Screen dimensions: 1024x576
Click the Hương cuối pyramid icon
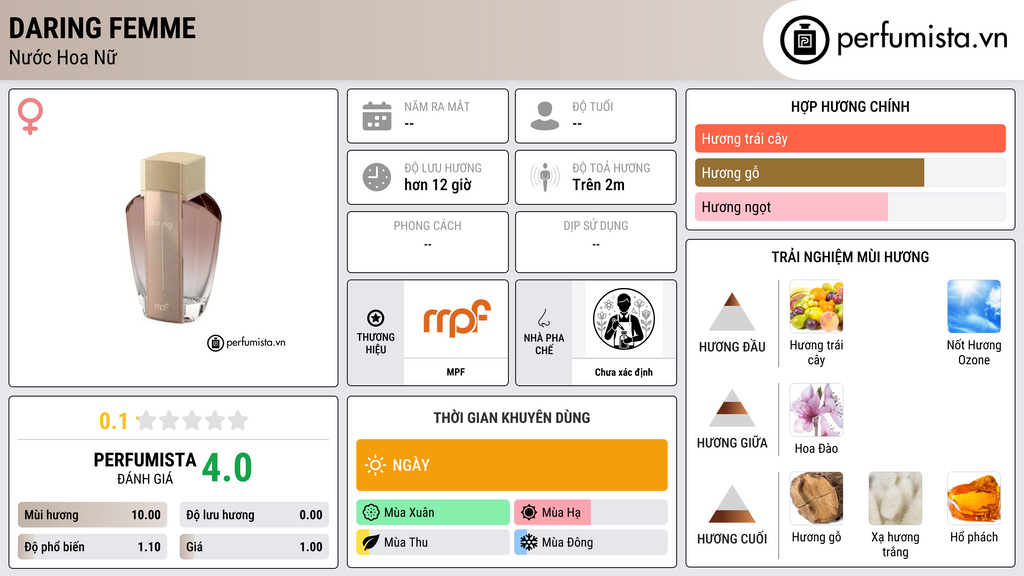pos(732,504)
